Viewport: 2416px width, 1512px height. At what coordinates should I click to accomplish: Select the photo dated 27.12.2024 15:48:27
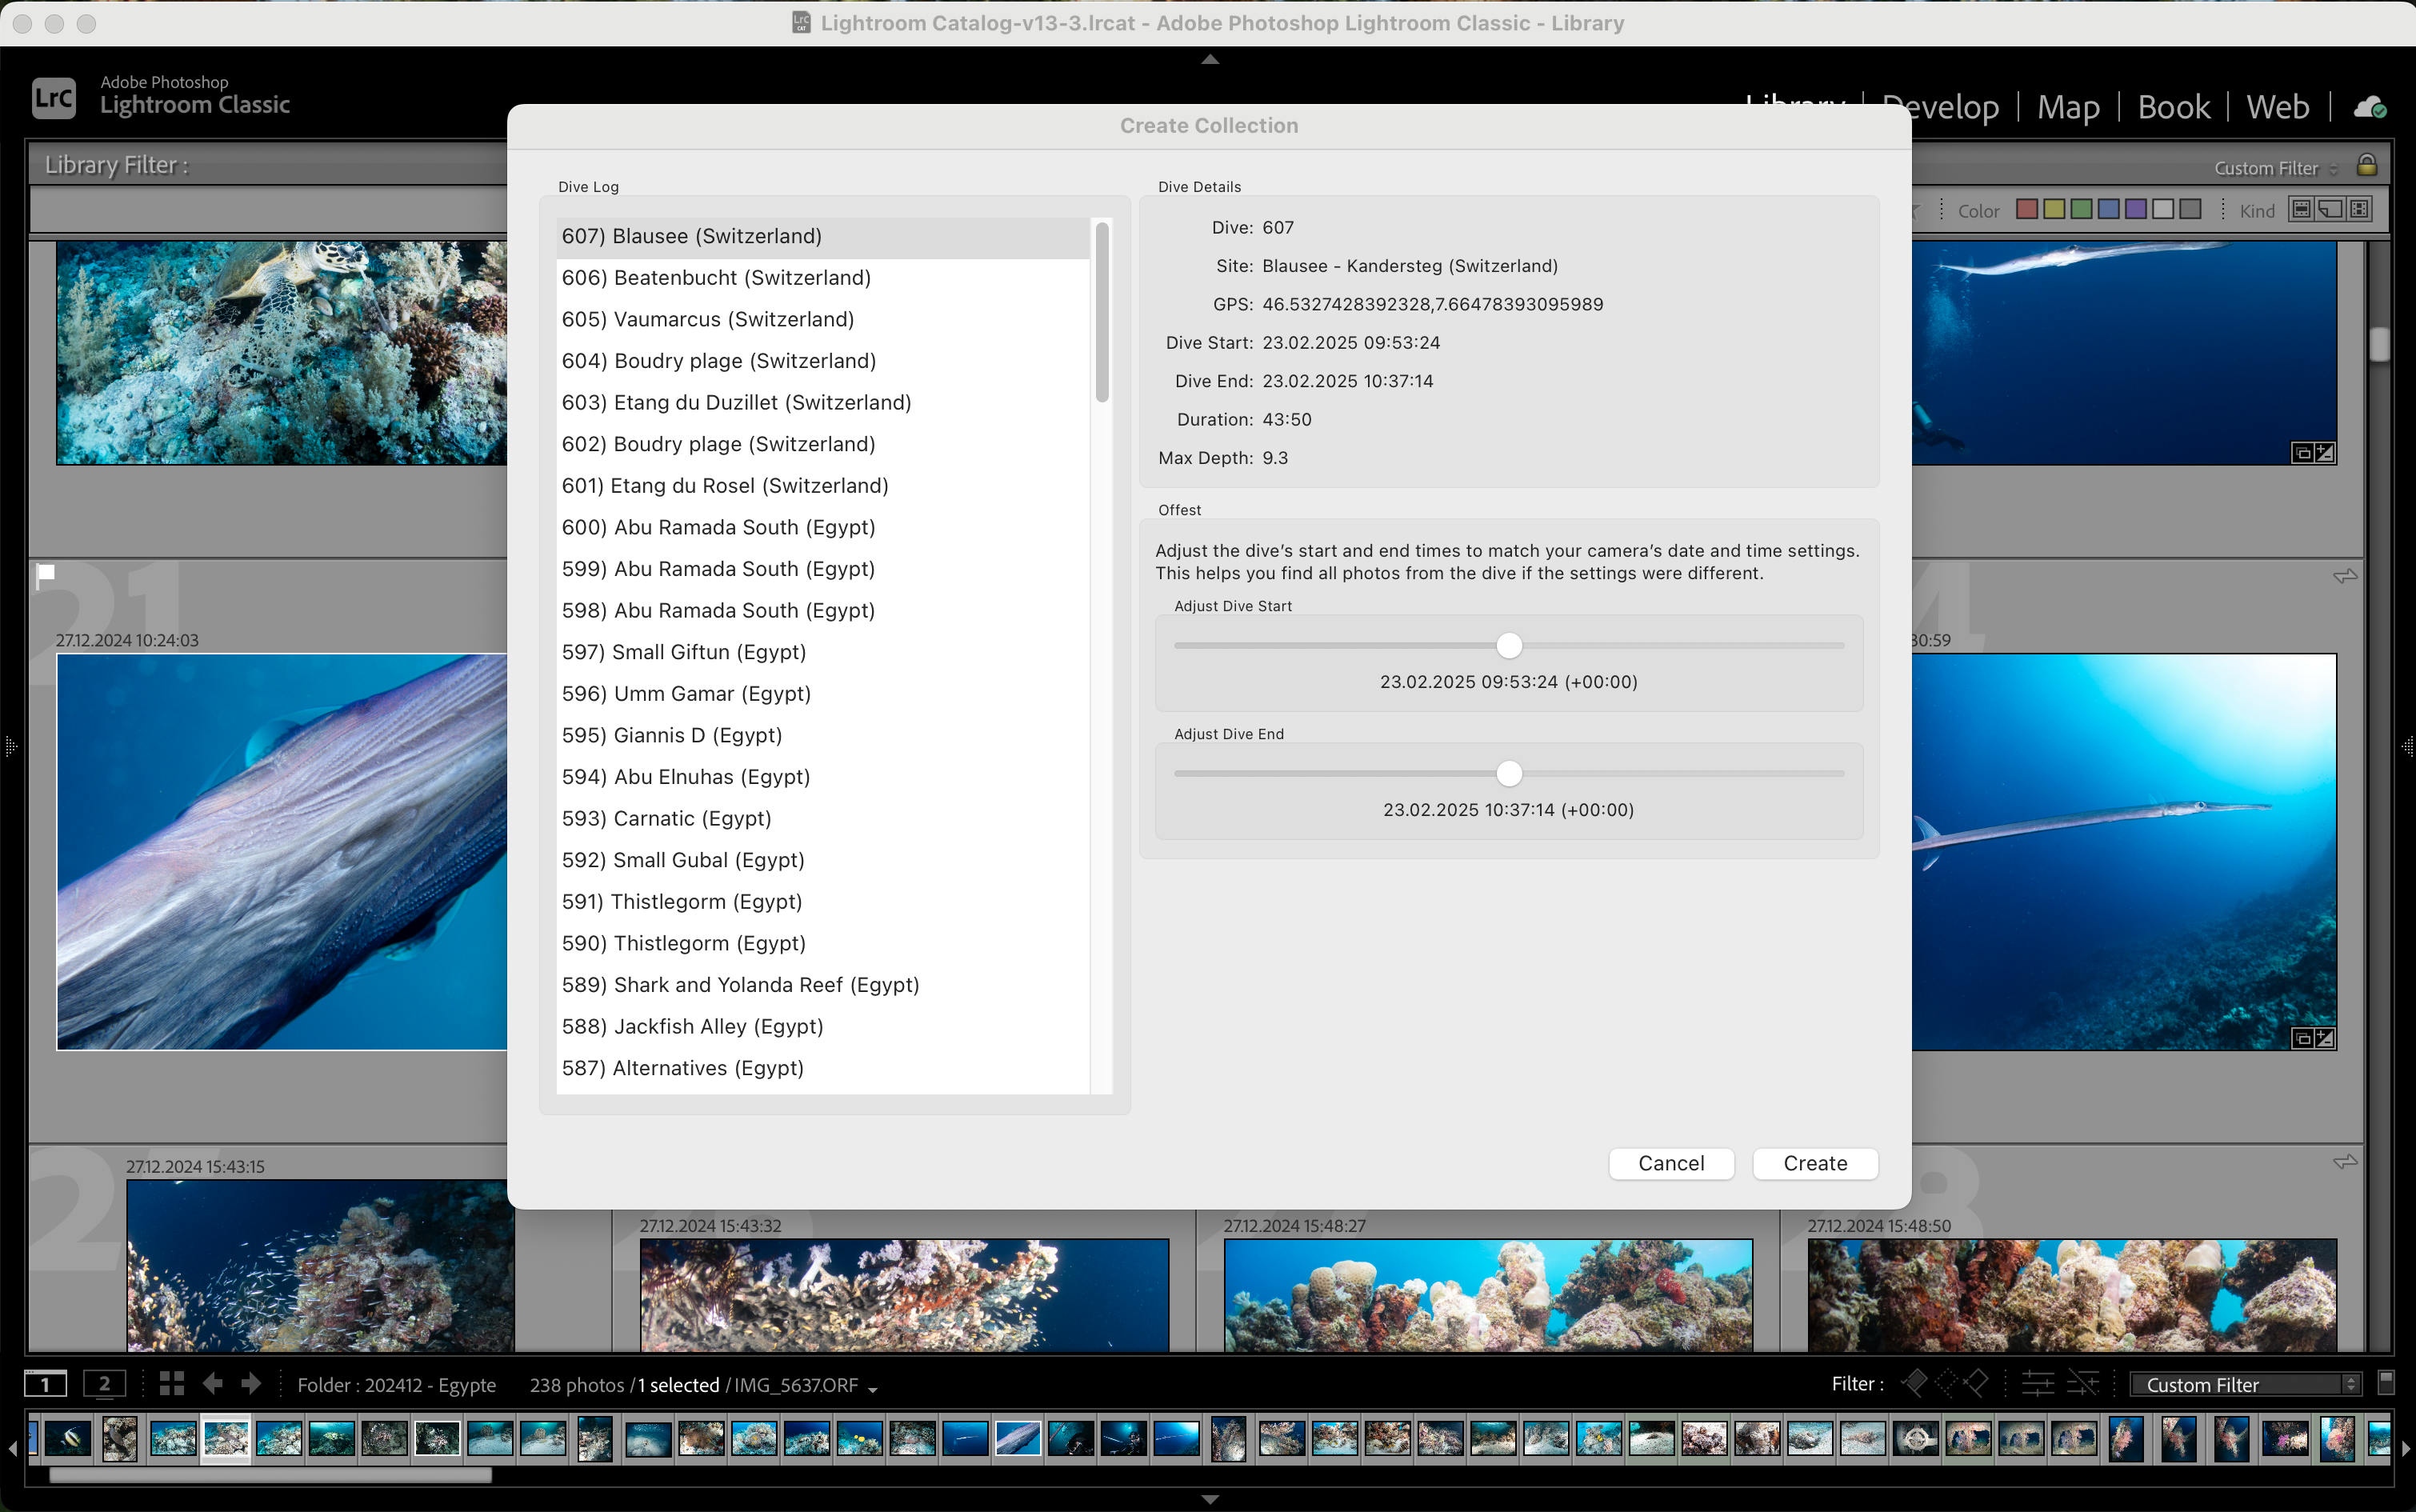(x=1488, y=1295)
